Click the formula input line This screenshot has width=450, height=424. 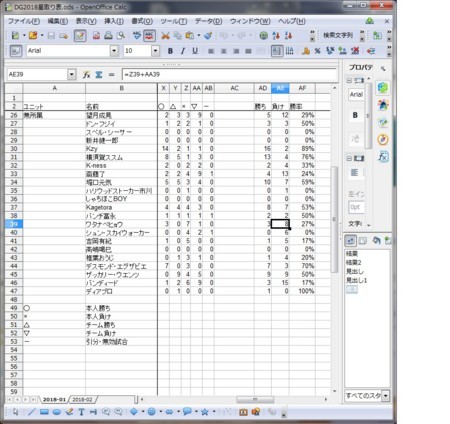point(230,75)
